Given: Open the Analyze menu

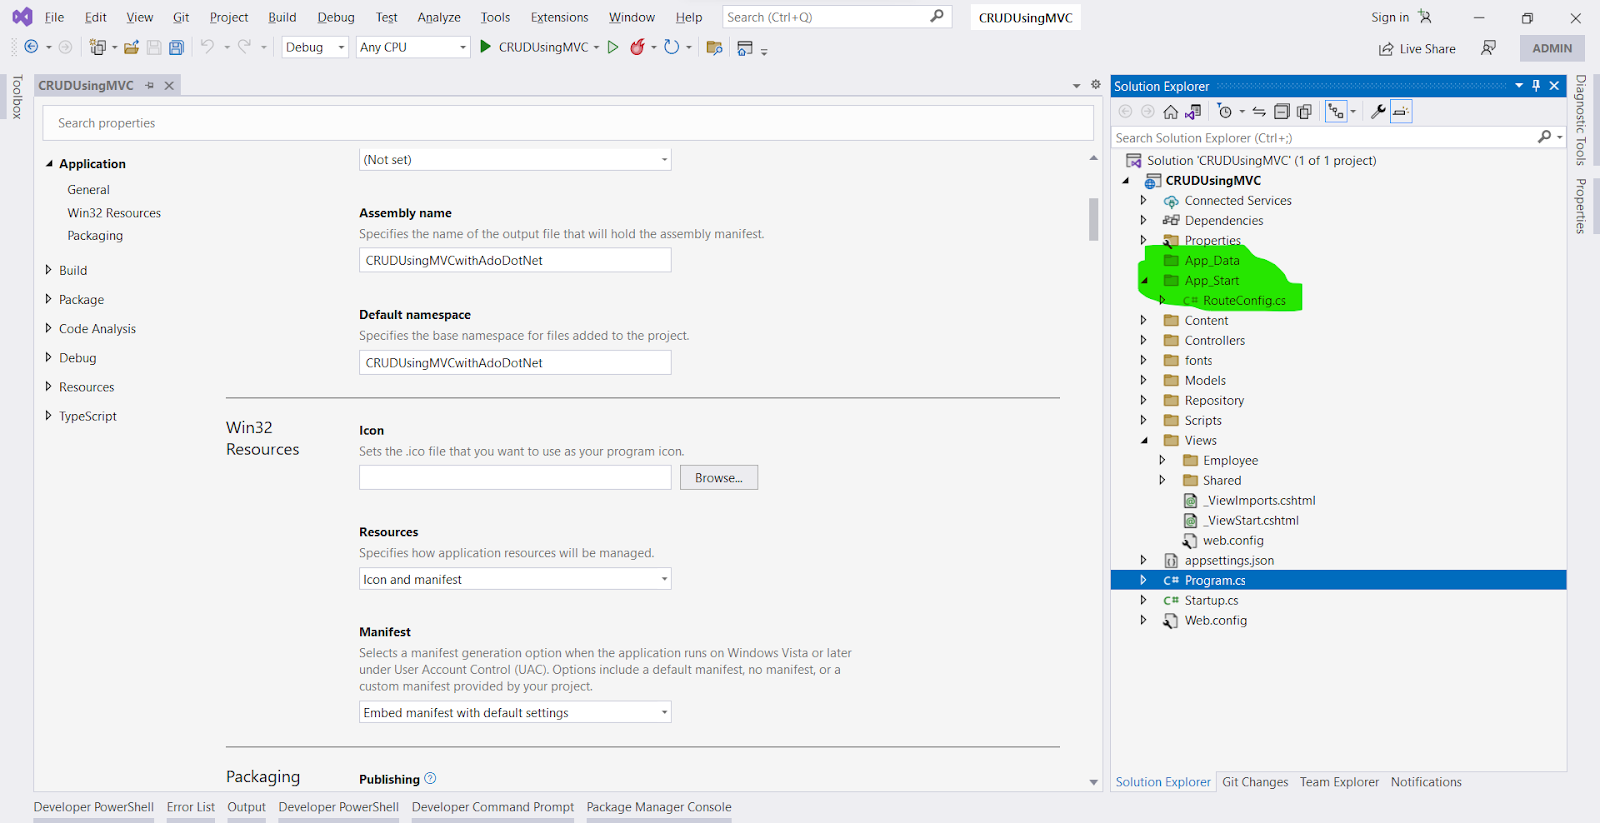Looking at the screenshot, I should [439, 17].
